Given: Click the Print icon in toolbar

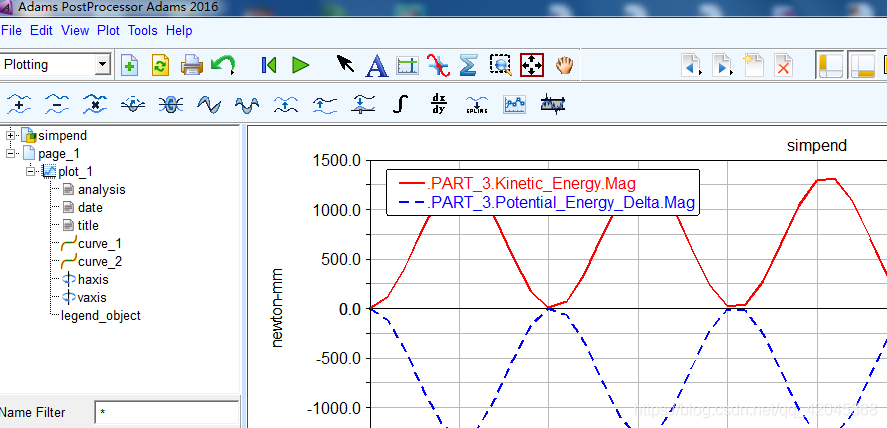Looking at the screenshot, I should [192, 65].
